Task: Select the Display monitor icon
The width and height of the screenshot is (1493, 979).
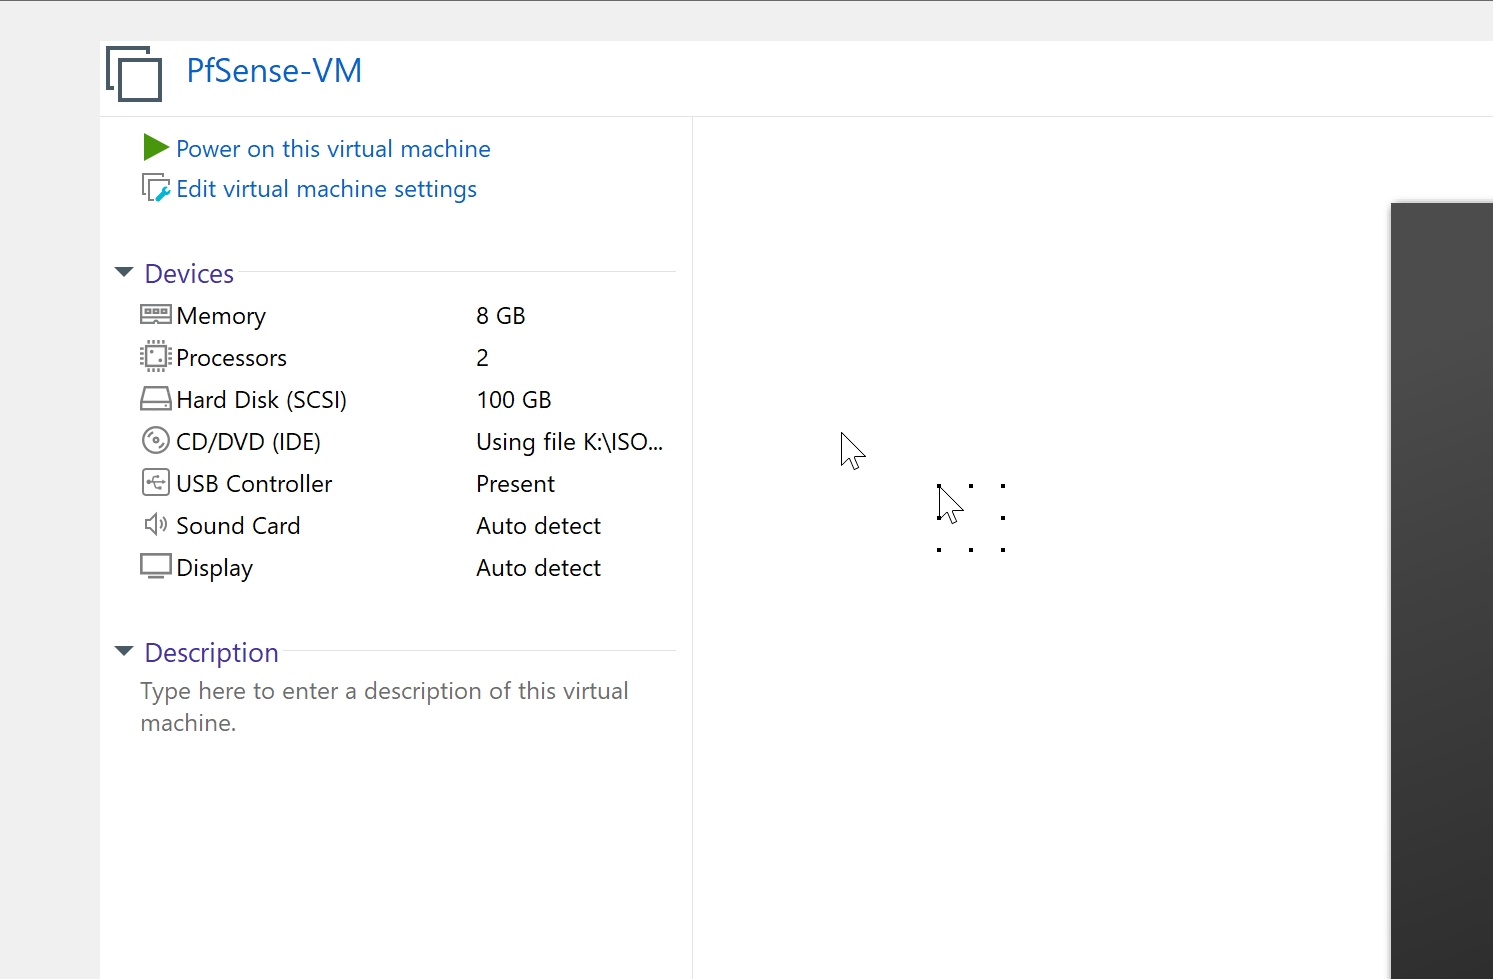Action: click(x=155, y=567)
